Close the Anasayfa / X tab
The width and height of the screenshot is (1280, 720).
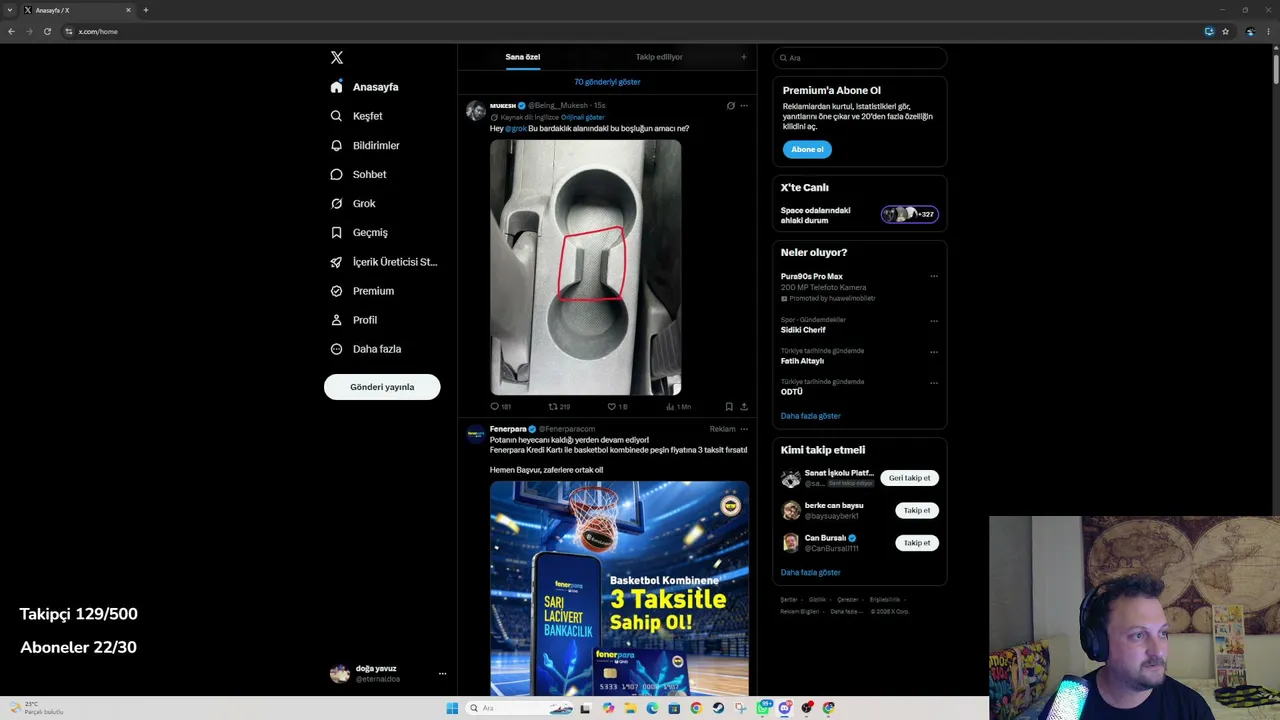coord(128,10)
